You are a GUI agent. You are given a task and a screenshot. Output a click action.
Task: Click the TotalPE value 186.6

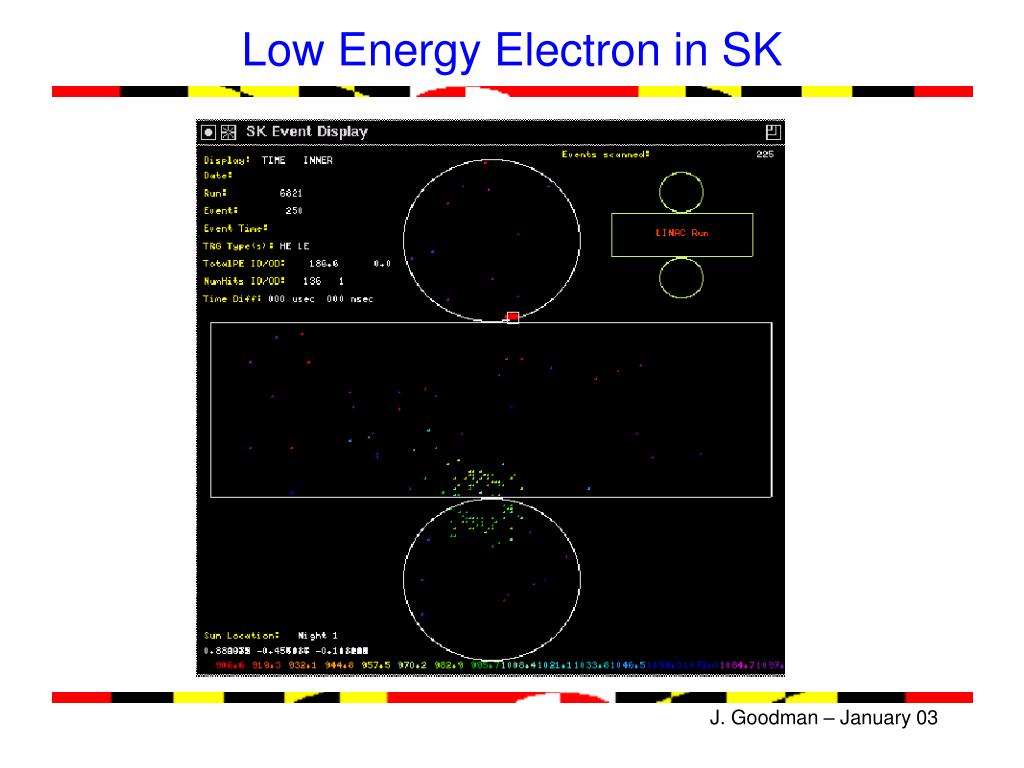click(324, 264)
